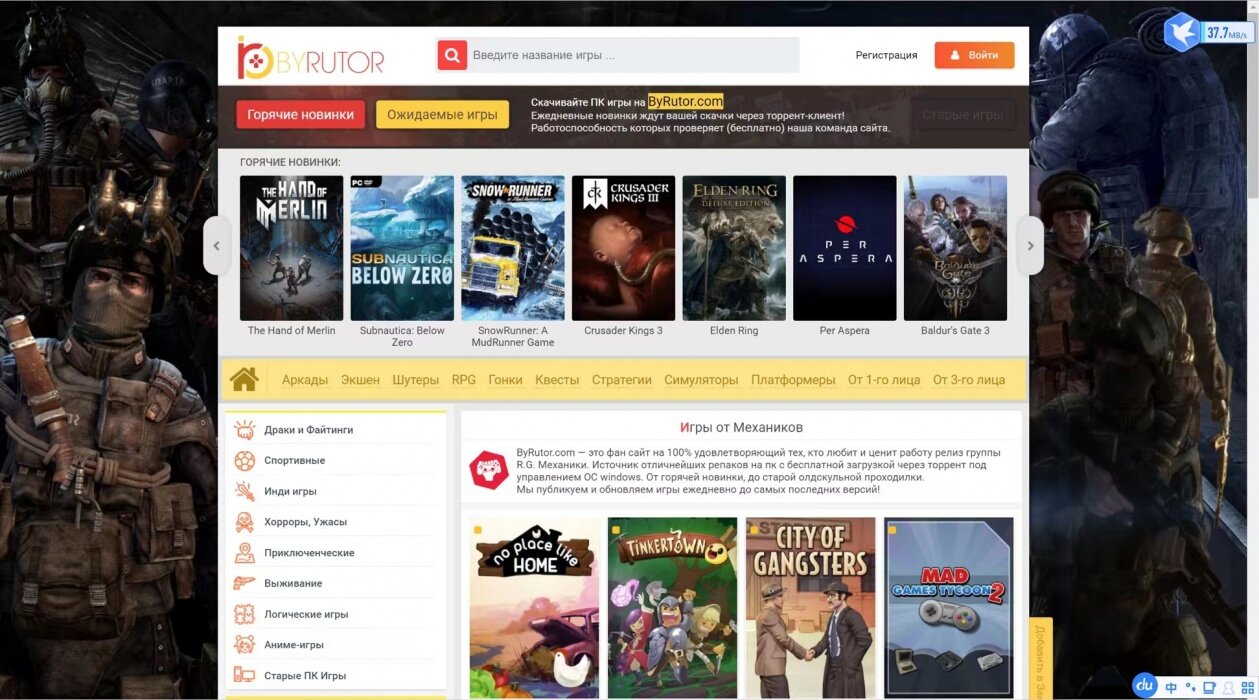
Task: Click the soccer ball icon beside Спортивные
Action: [x=244, y=461]
